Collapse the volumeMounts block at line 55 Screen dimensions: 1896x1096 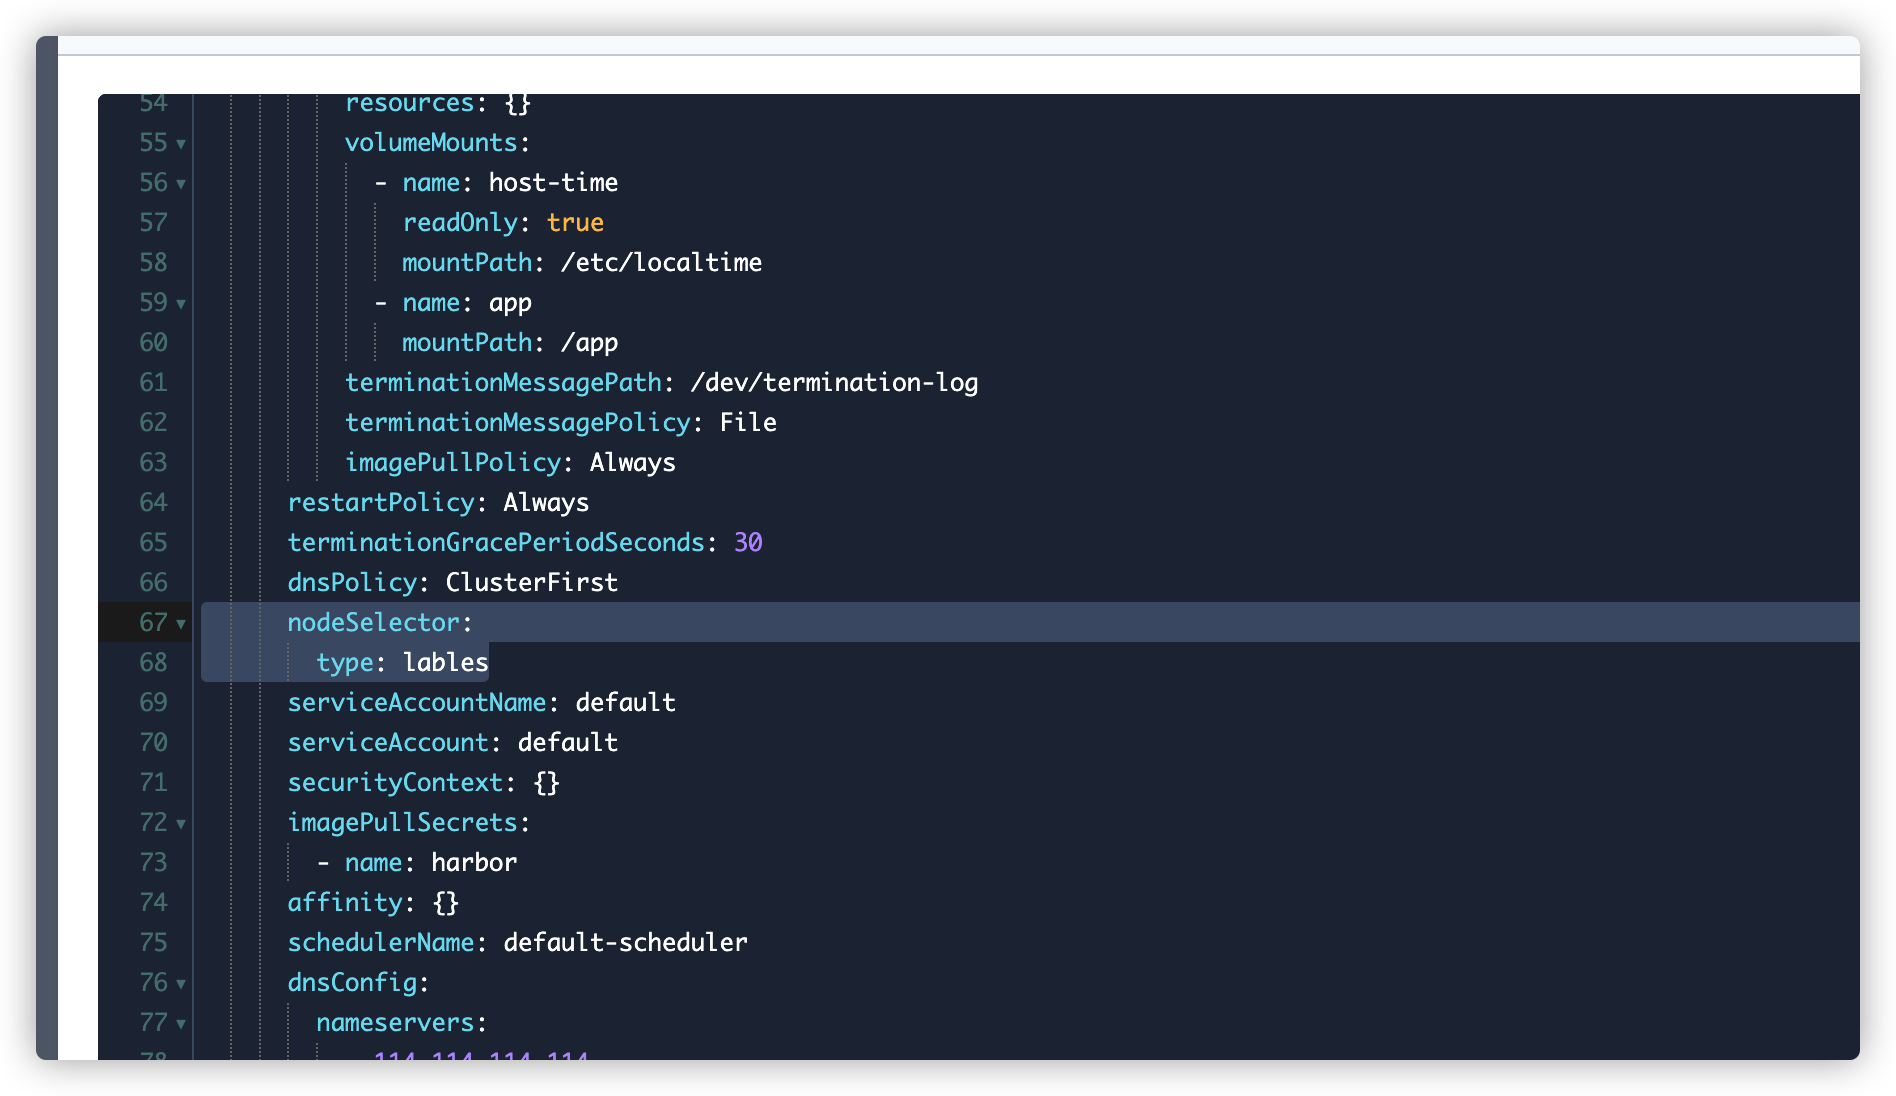pos(181,144)
